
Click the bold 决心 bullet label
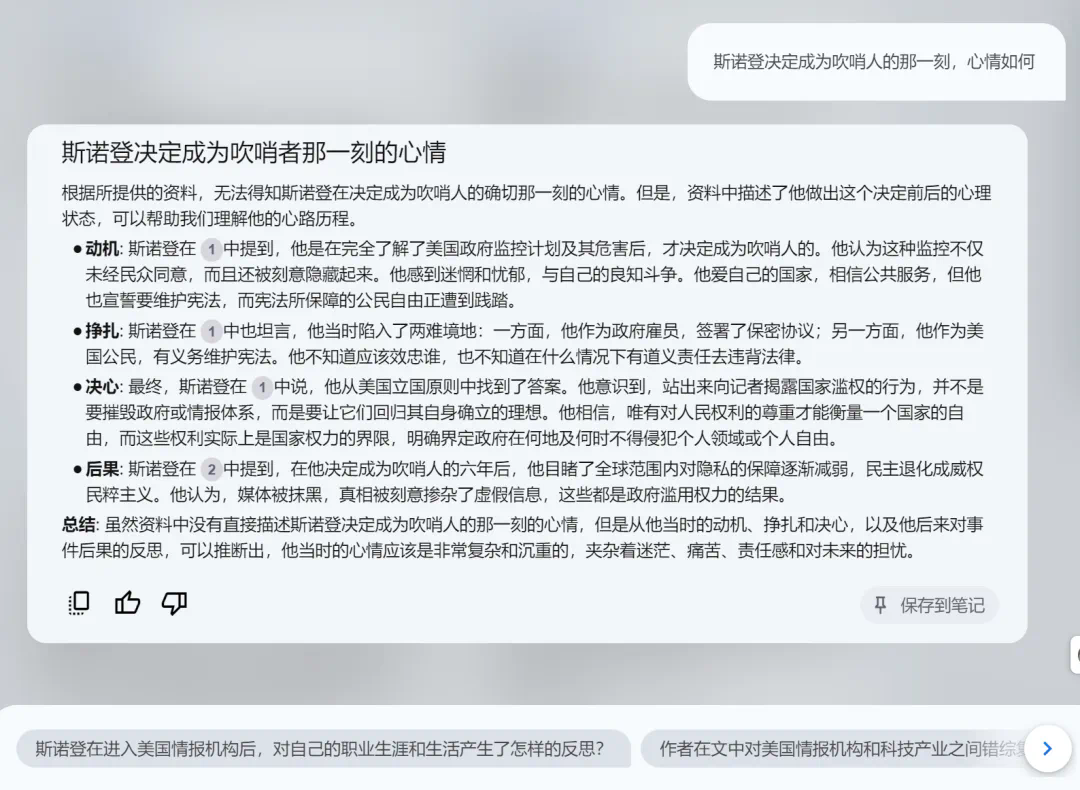coord(102,387)
